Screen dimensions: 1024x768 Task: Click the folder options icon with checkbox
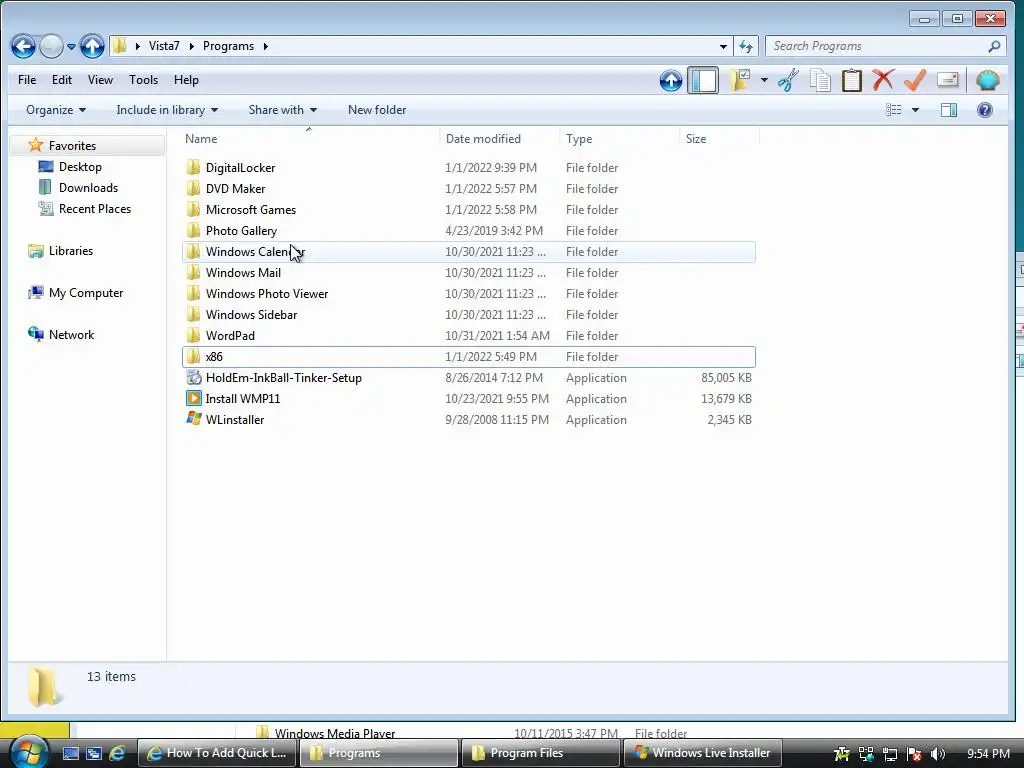coord(740,80)
